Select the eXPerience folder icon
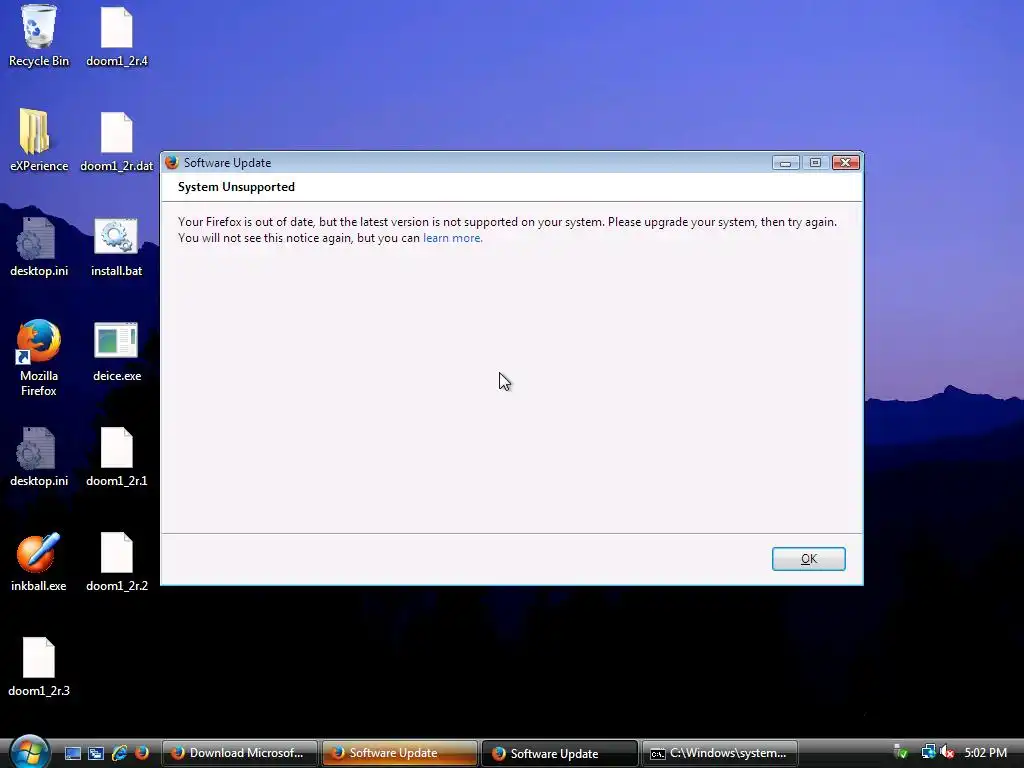This screenshot has height=768, width=1024. (x=39, y=140)
